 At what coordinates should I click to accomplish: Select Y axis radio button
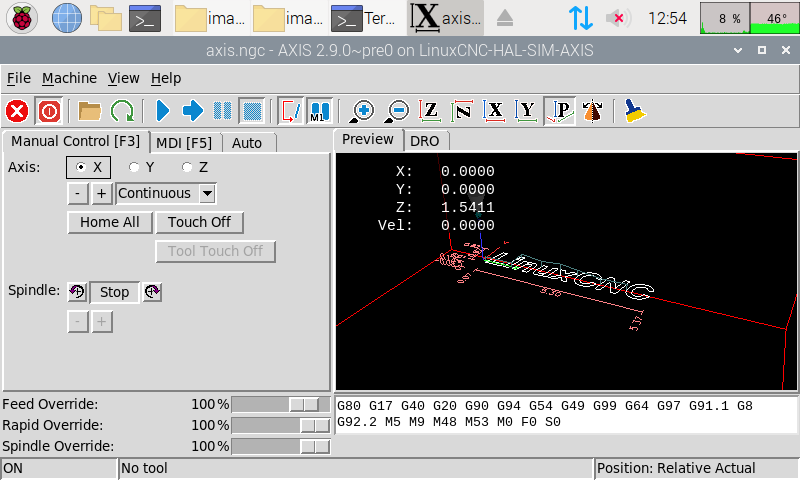coord(141,167)
